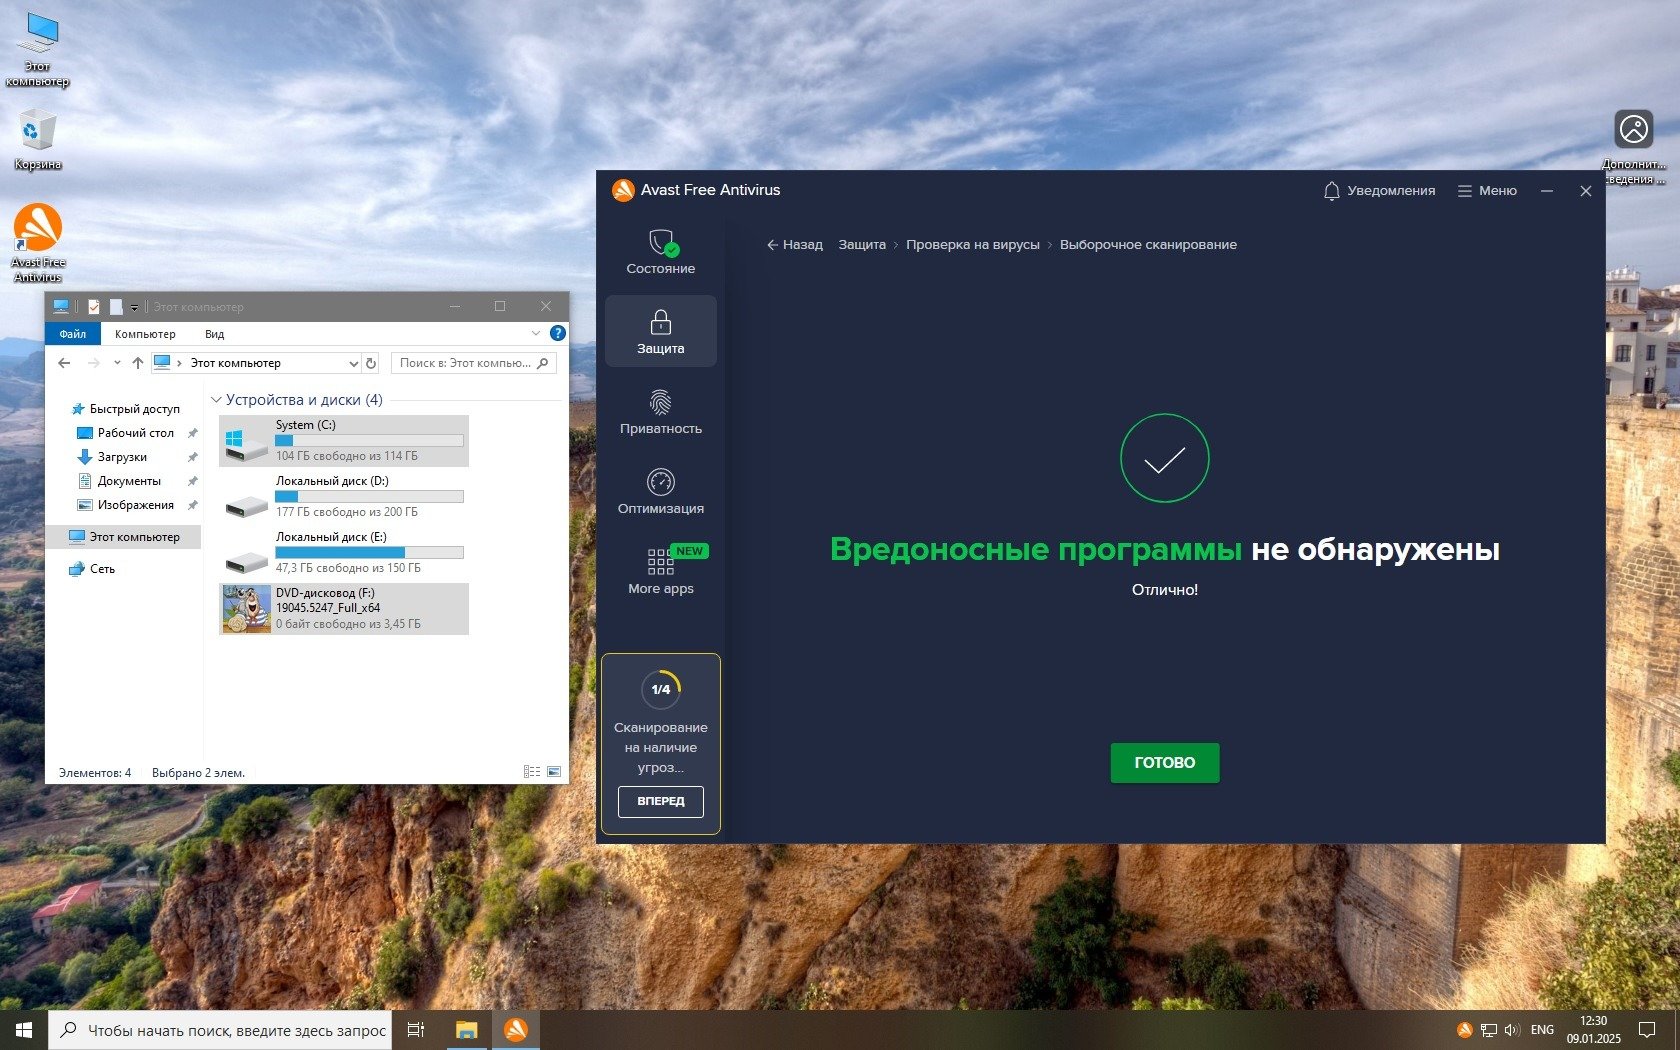This screenshot has width=1680, height=1050.
Task: Click the Explorer search field
Action: pos(465,363)
